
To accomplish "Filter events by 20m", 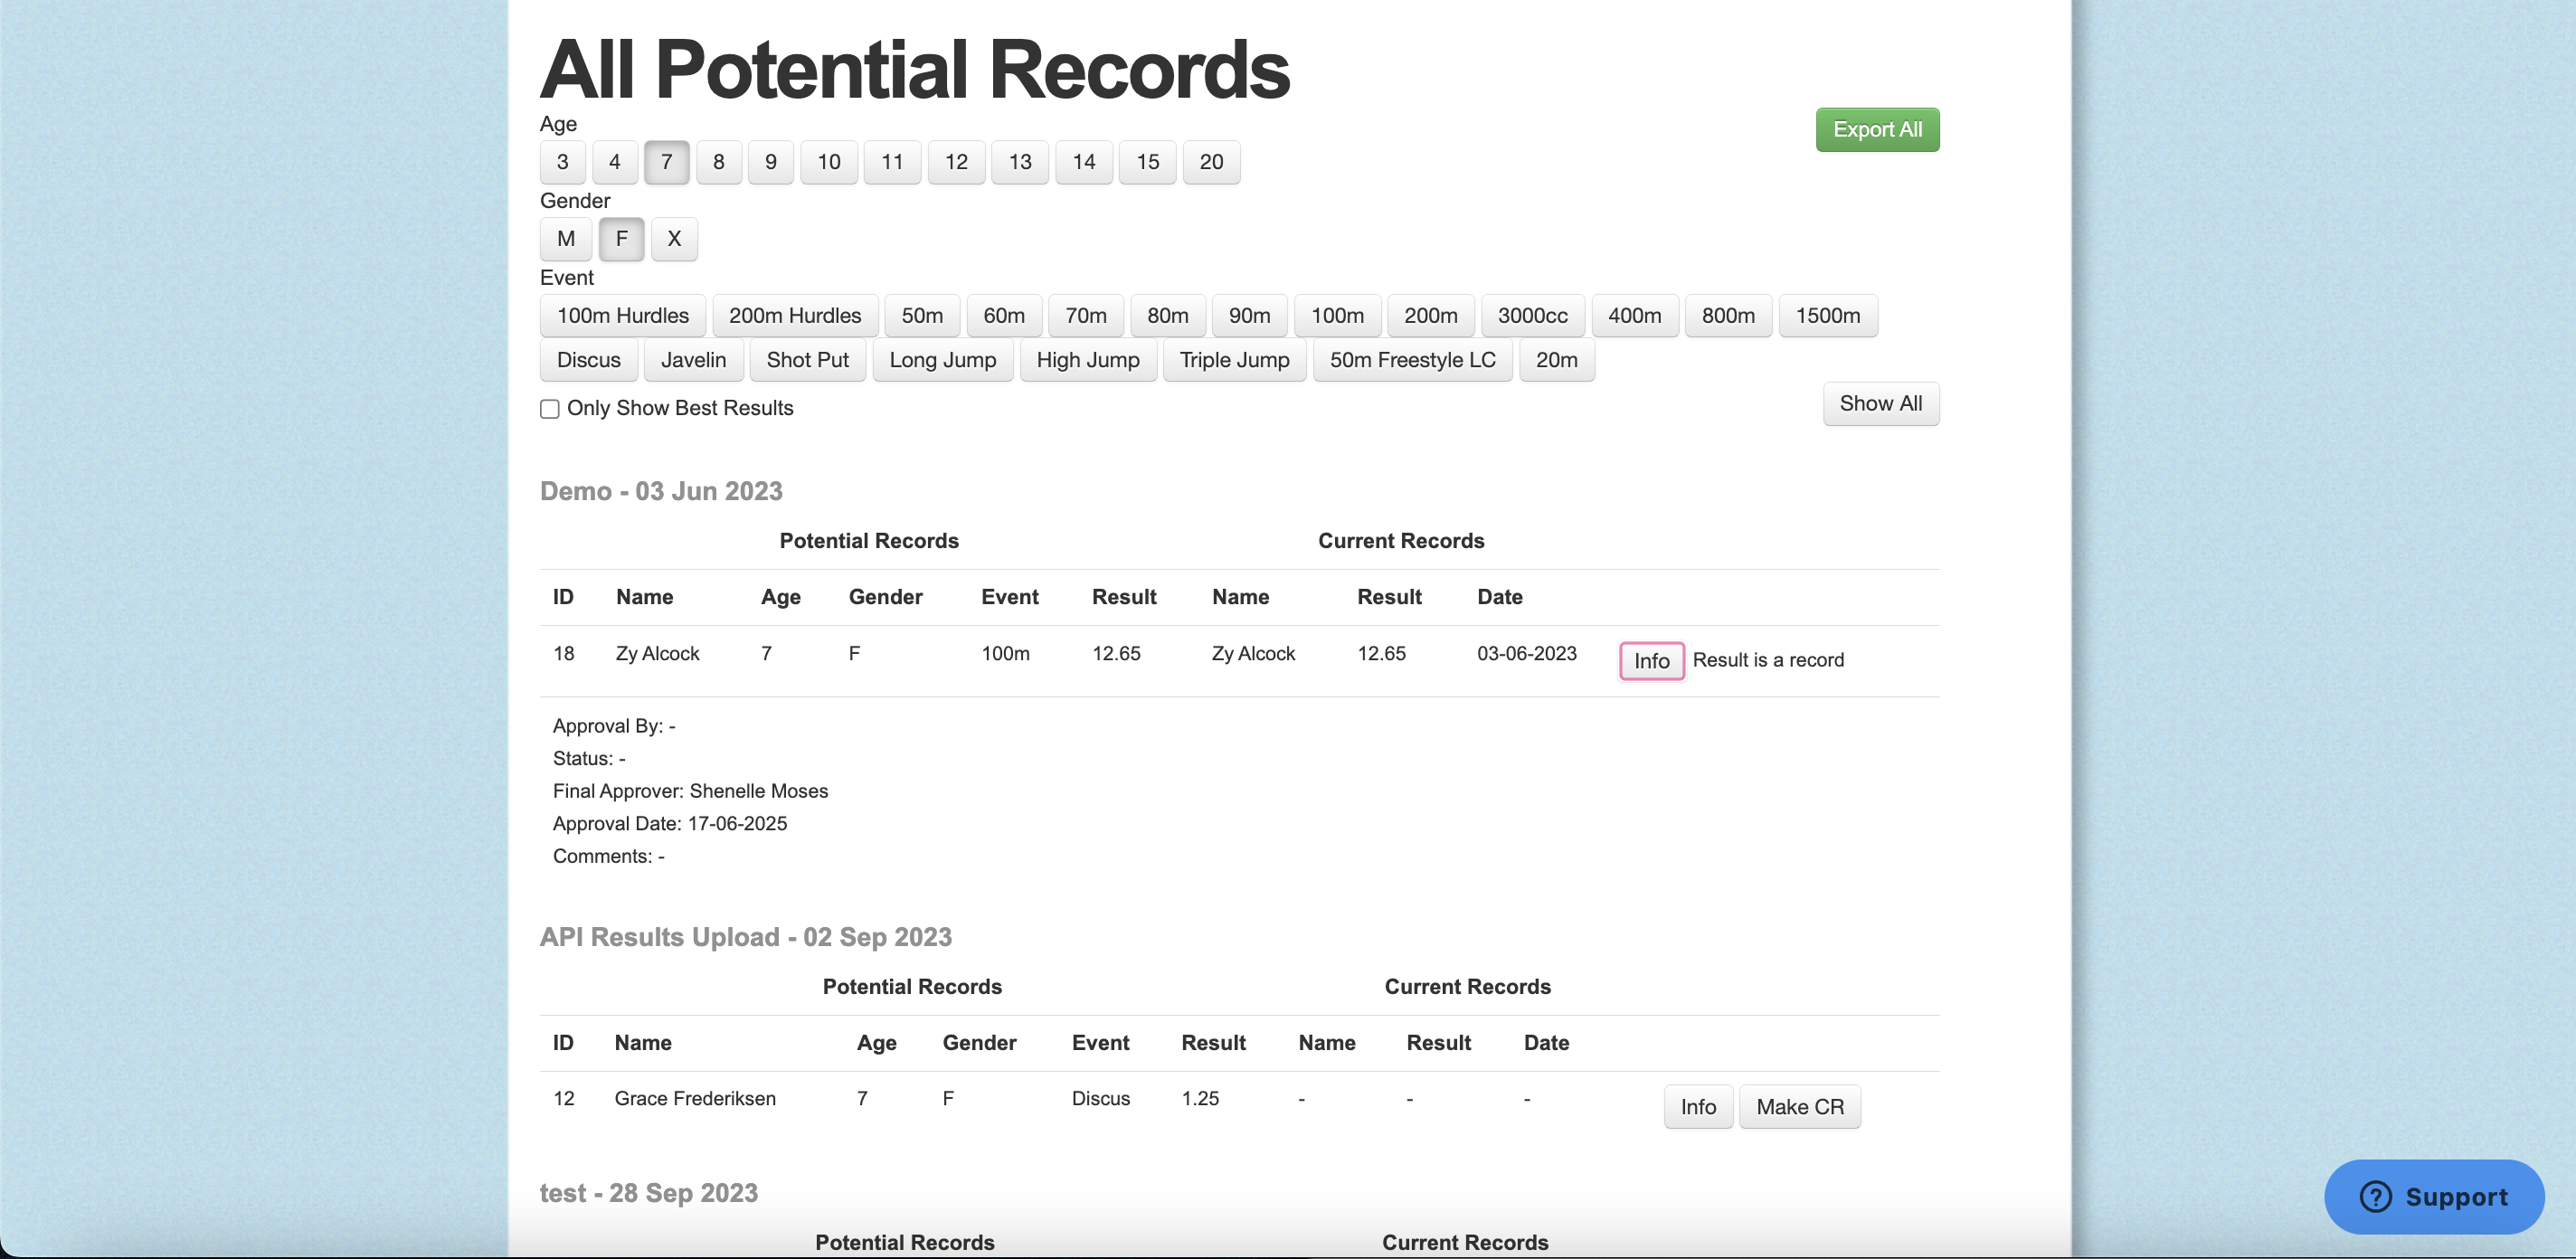I will [x=1557, y=360].
